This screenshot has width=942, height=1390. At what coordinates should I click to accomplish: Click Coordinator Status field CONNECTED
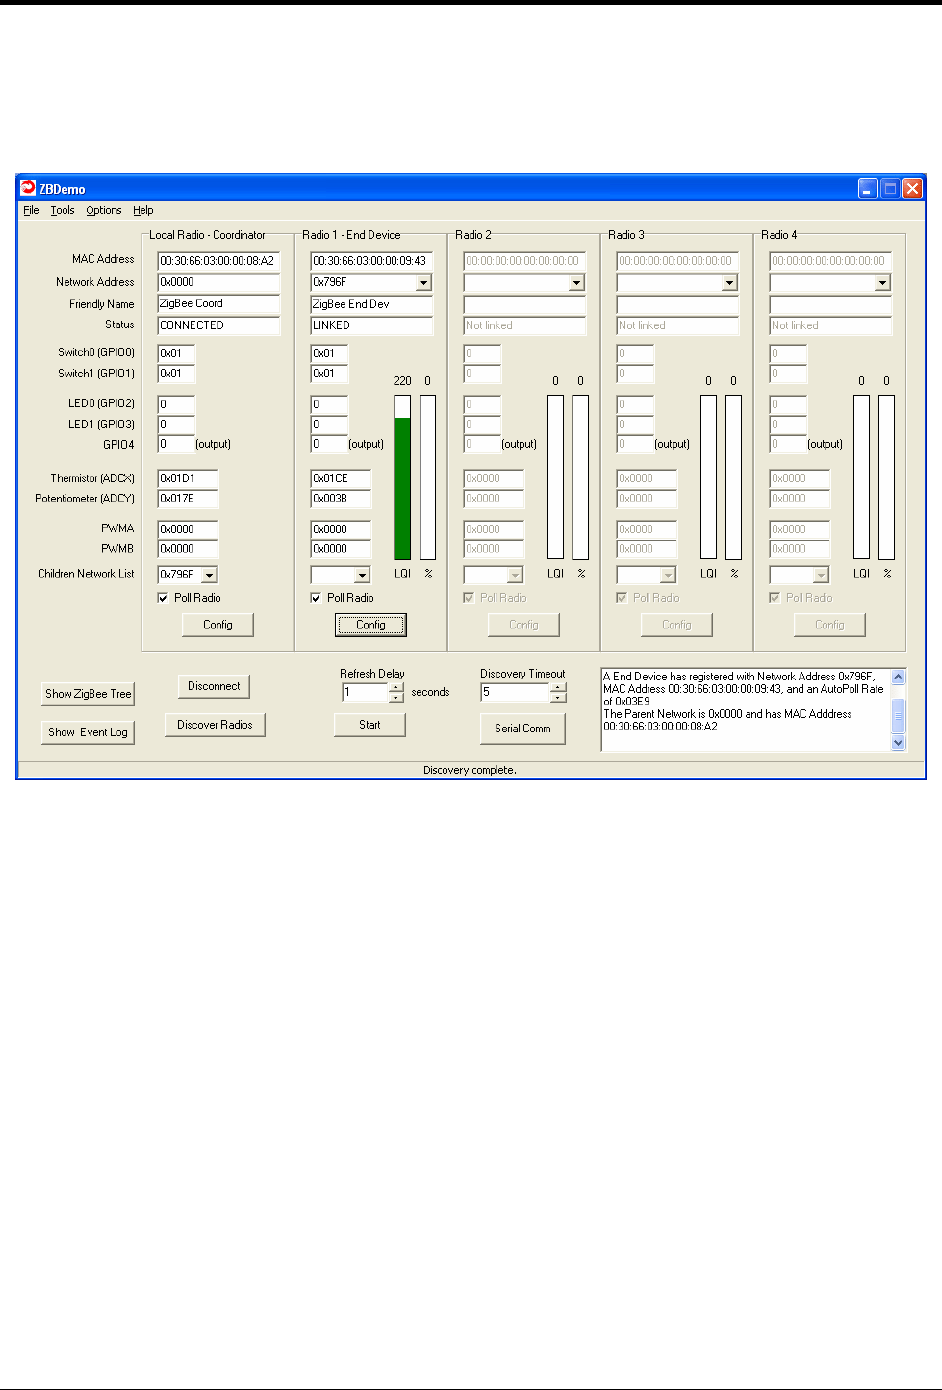click(x=219, y=326)
